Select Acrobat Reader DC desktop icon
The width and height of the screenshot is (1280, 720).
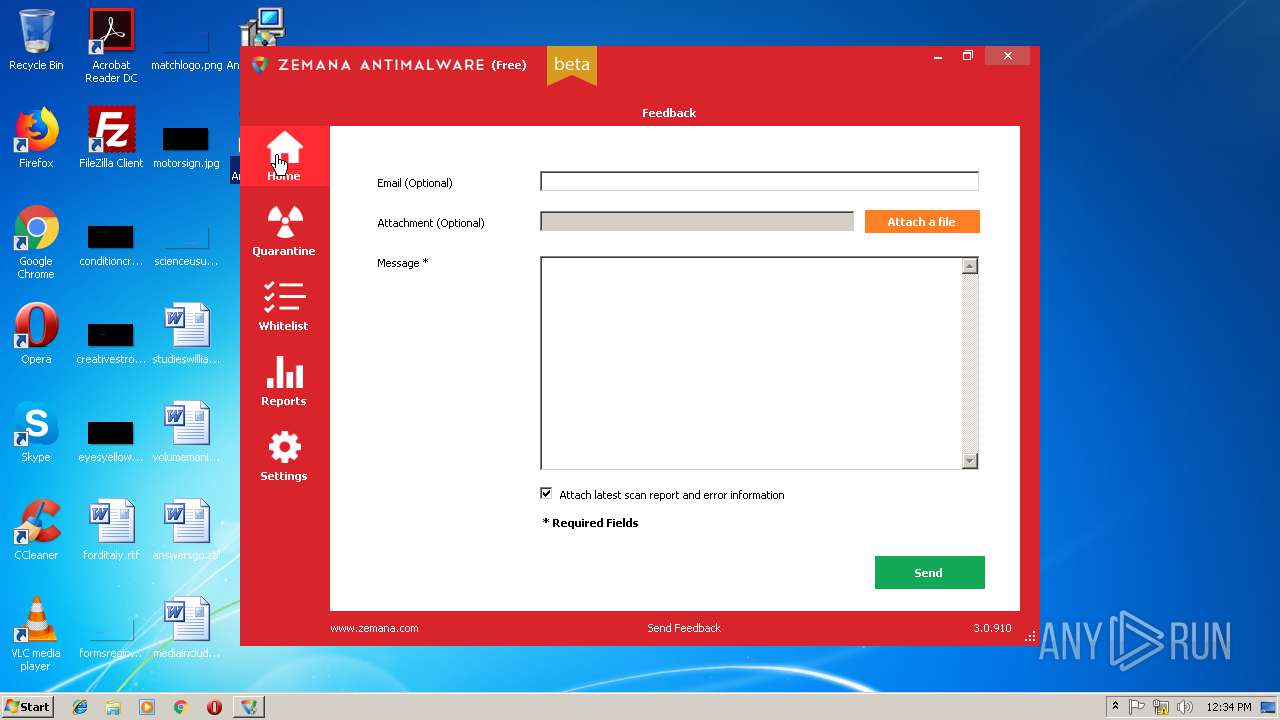111,46
